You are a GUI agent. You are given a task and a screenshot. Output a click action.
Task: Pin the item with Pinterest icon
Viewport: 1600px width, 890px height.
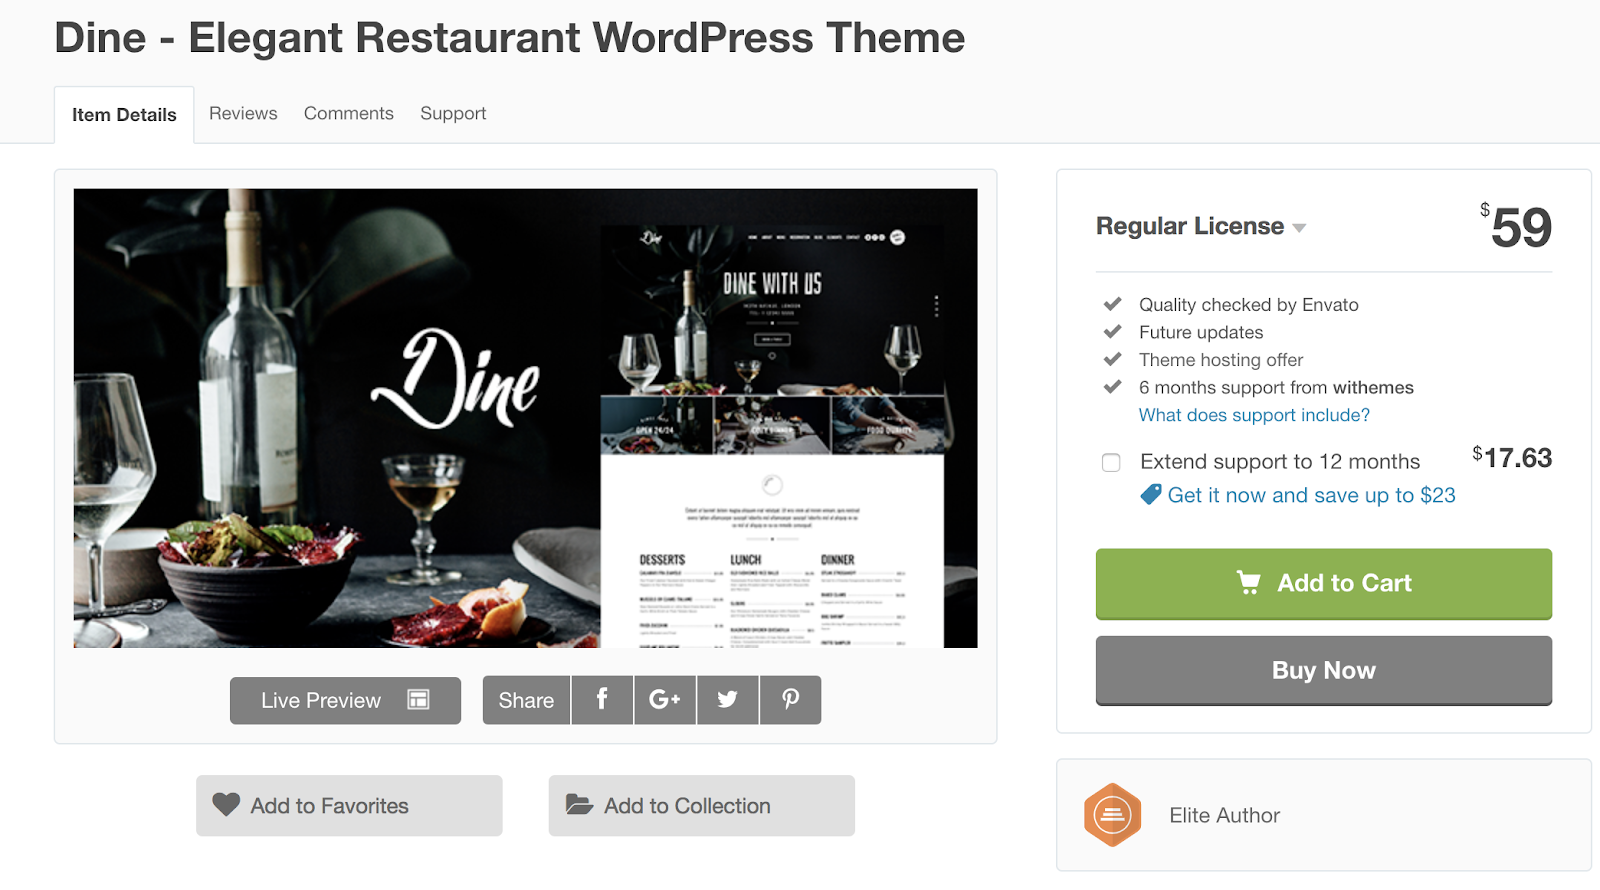[x=790, y=700]
